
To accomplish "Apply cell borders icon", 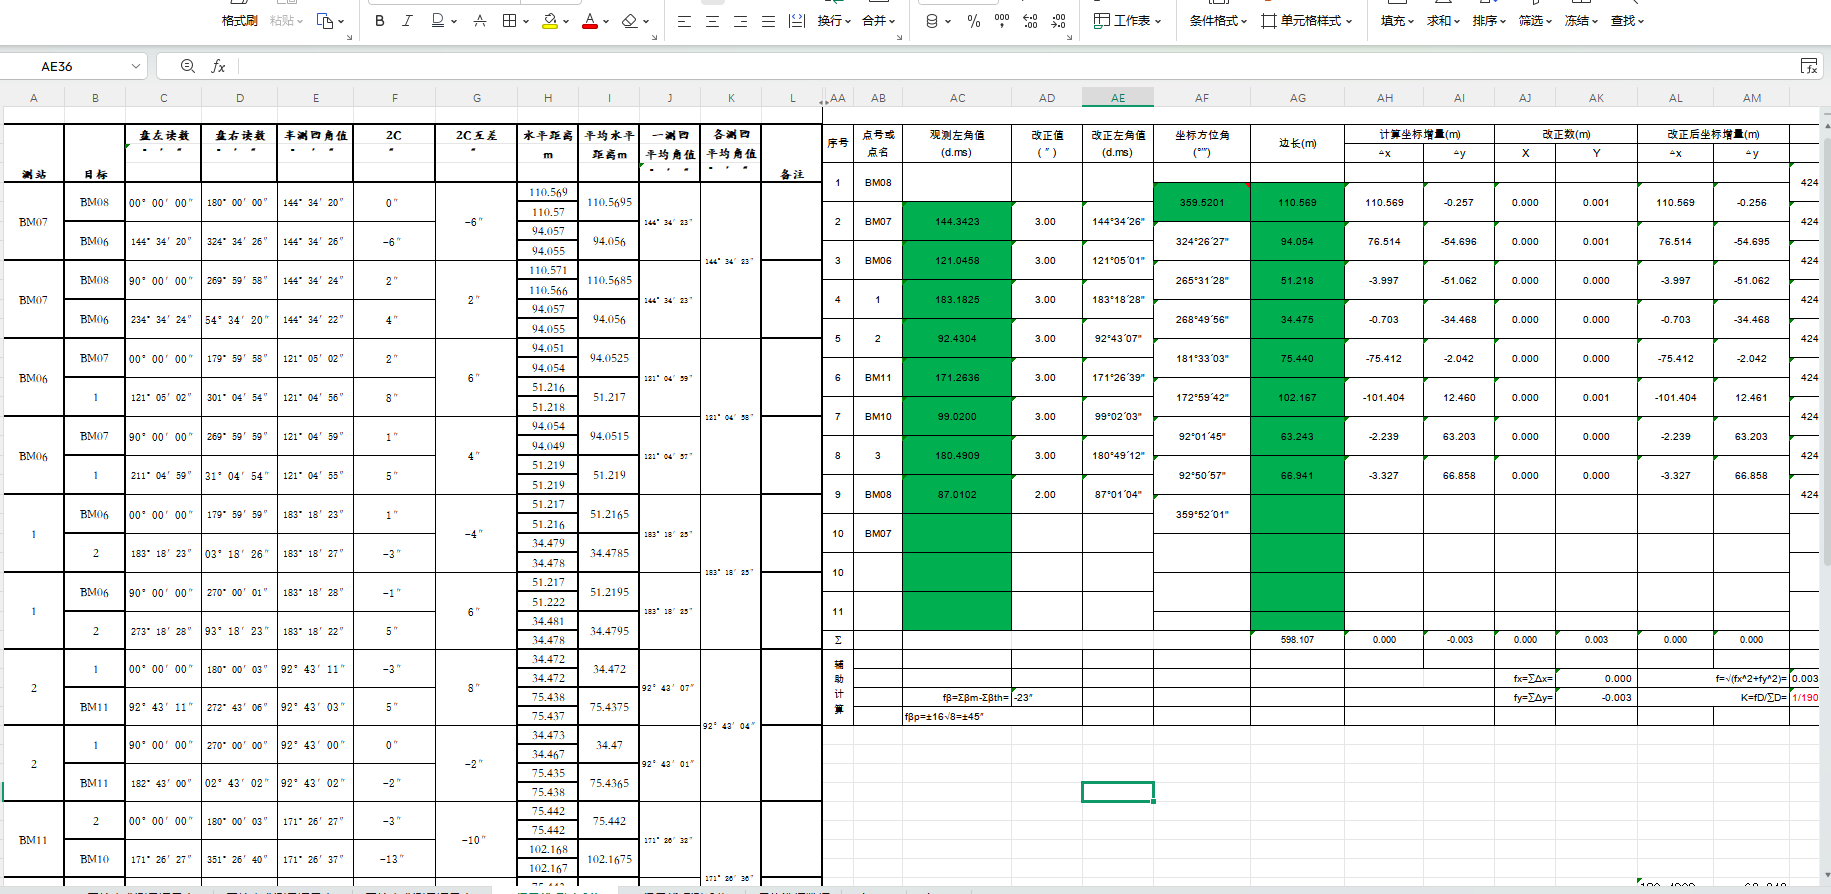I will pyautogui.click(x=510, y=21).
